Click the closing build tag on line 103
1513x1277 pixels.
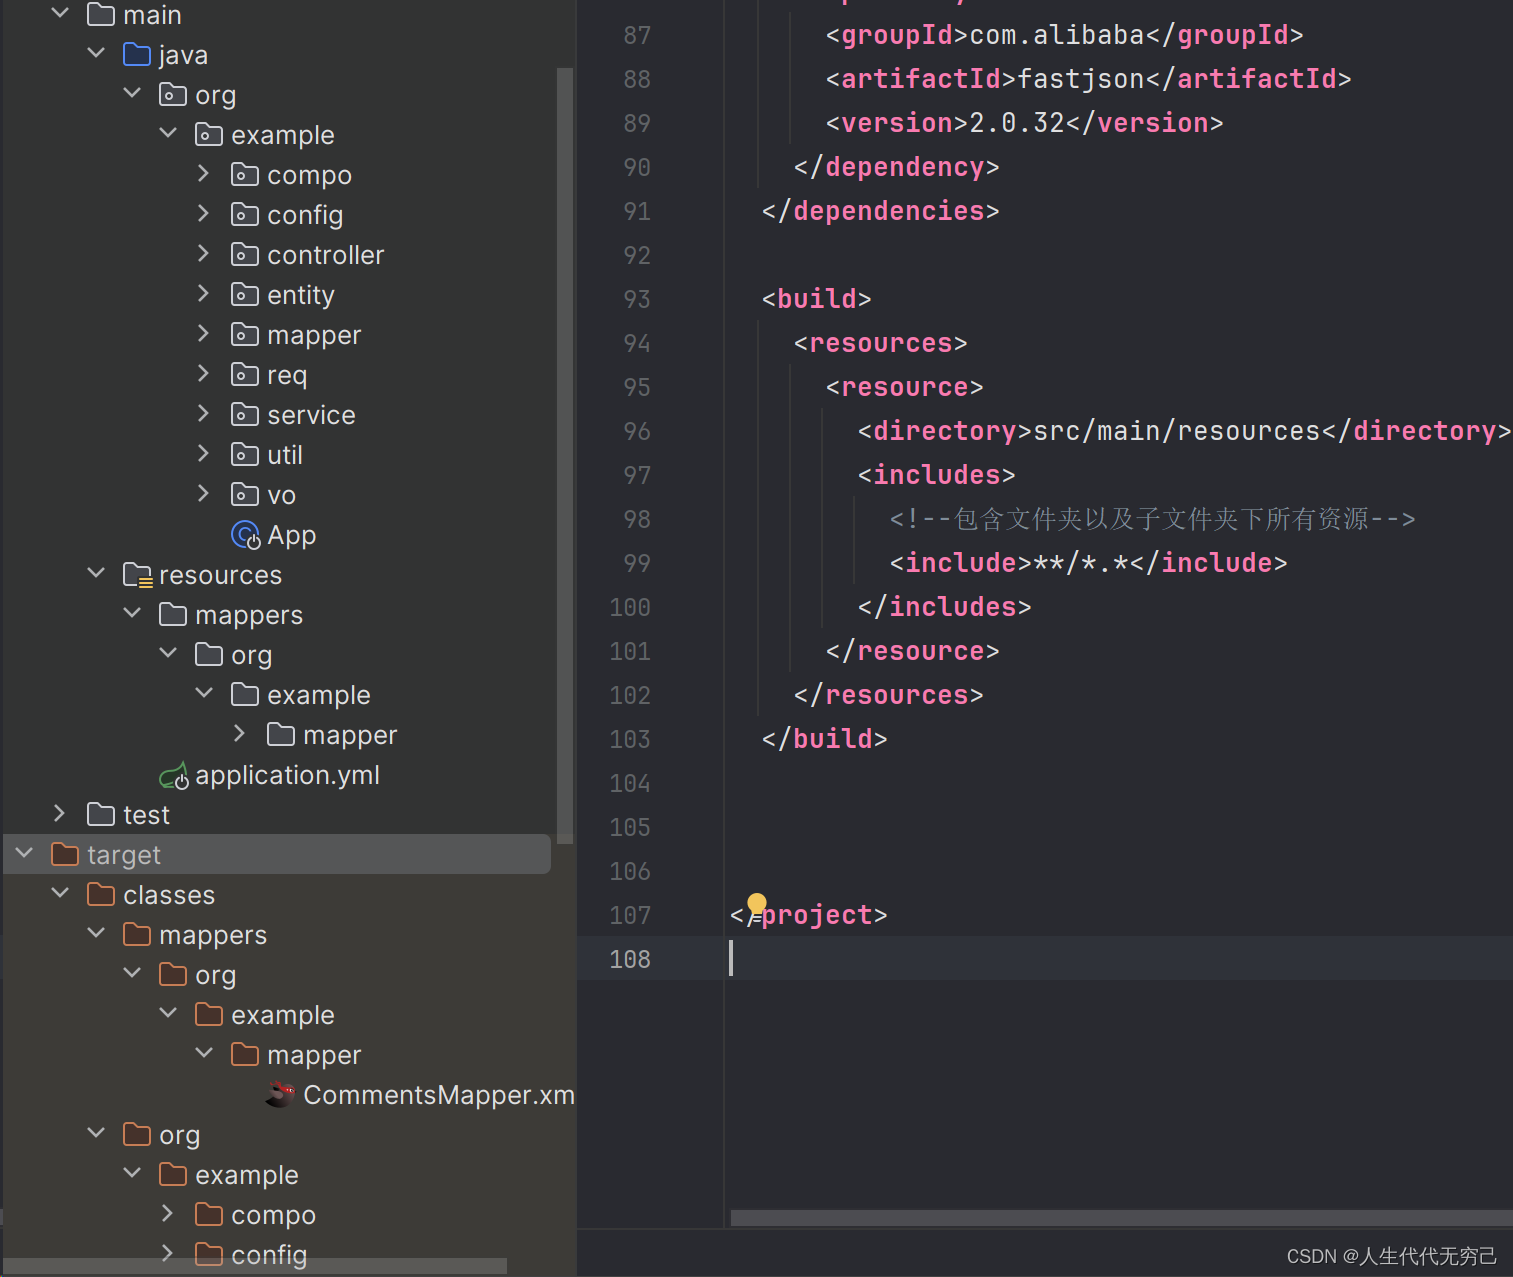pos(825,739)
